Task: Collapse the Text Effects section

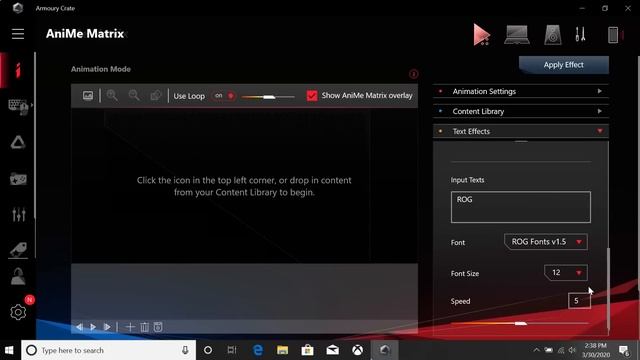Action: tap(521, 131)
